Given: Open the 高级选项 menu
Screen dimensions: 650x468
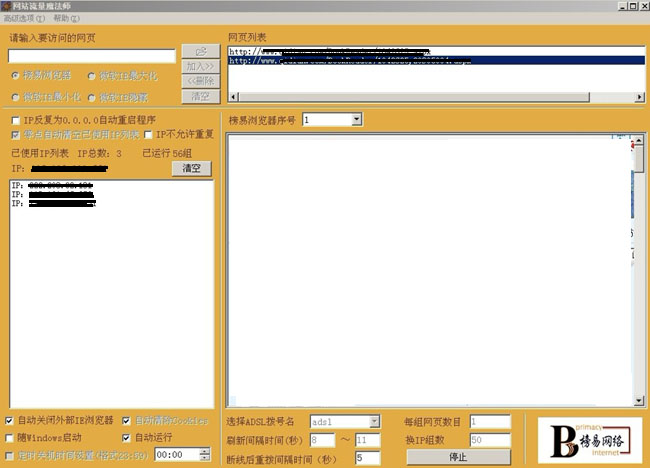Looking at the screenshot, I should [x=25, y=18].
